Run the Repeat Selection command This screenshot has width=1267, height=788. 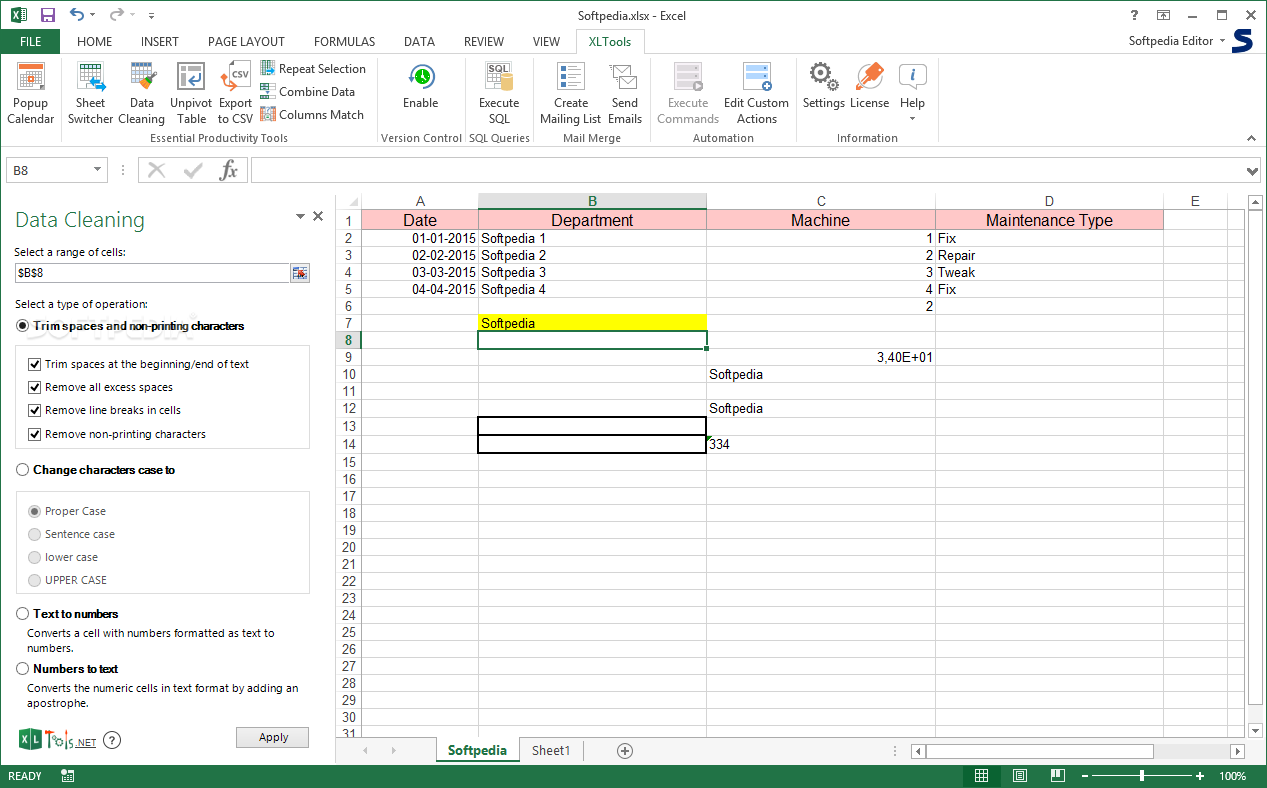[313, 69]
